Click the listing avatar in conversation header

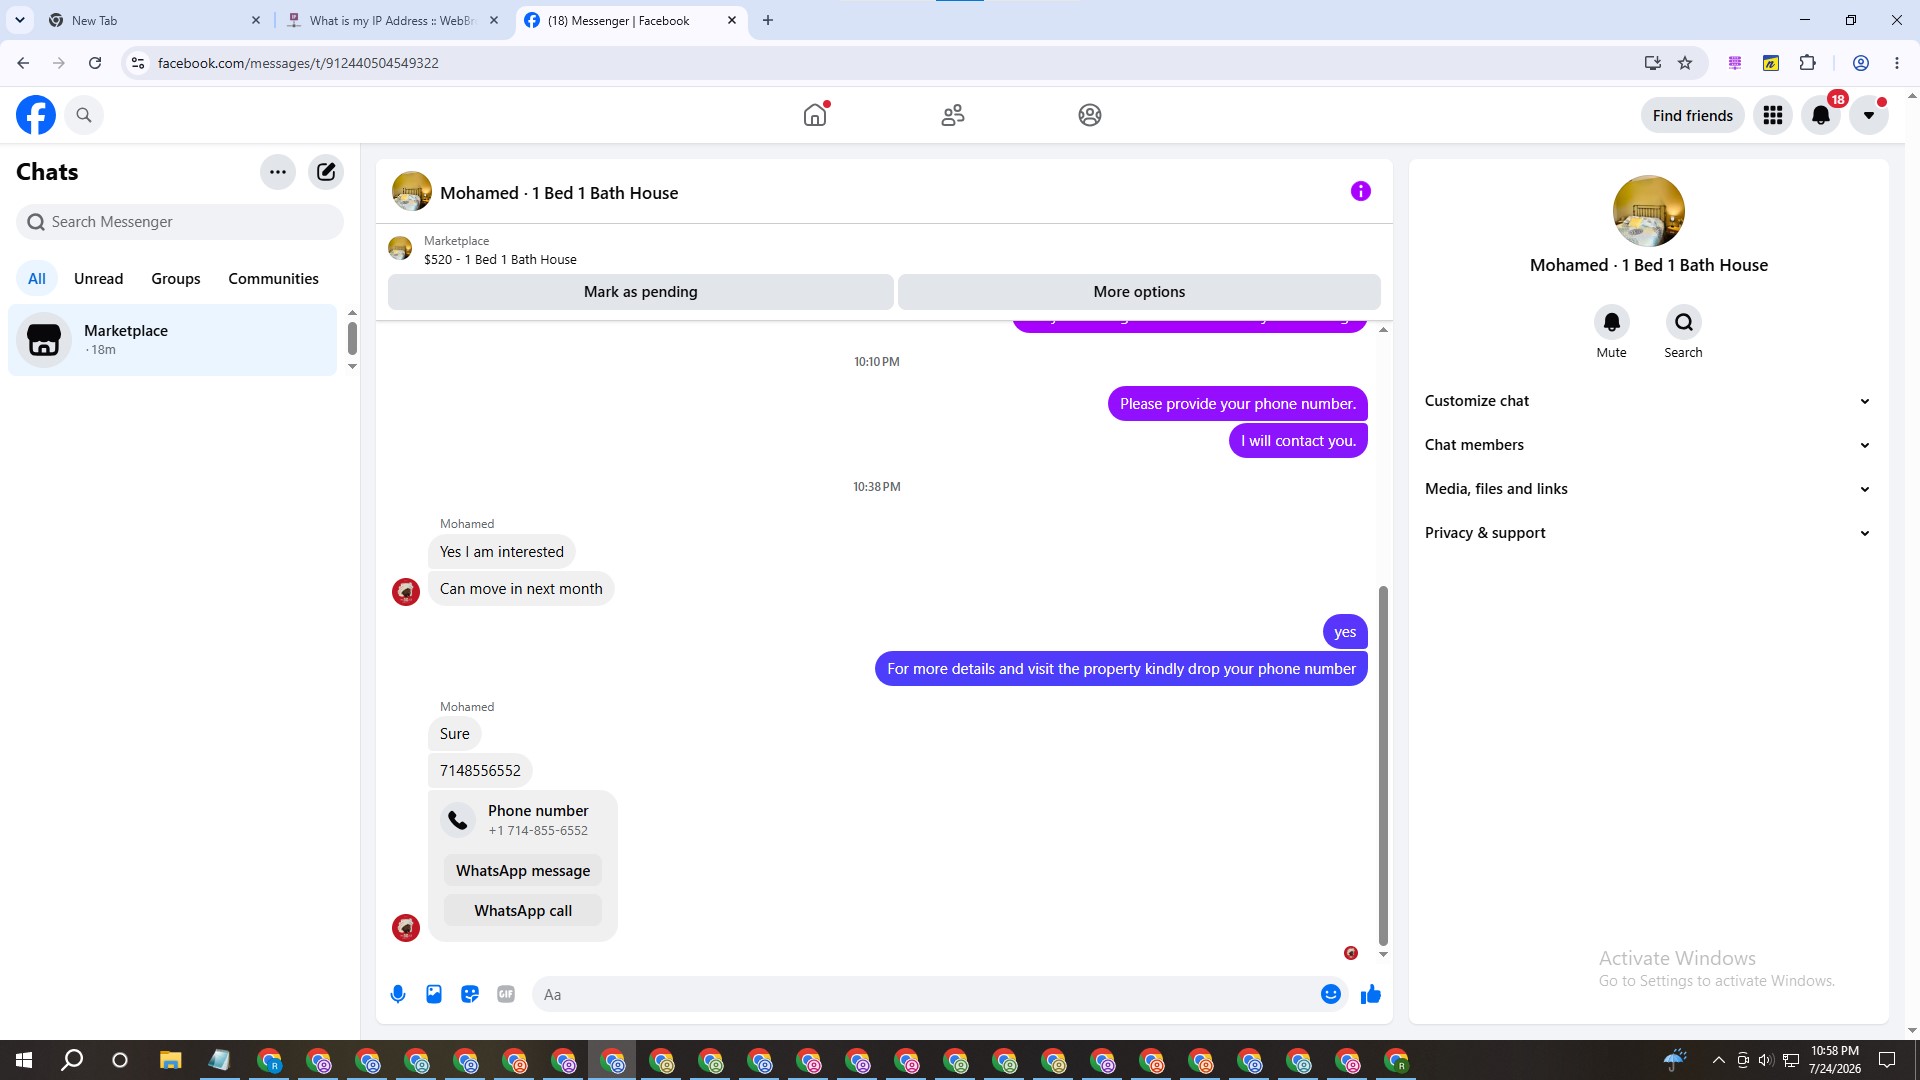pyautogui.click(x=412, y=192)
